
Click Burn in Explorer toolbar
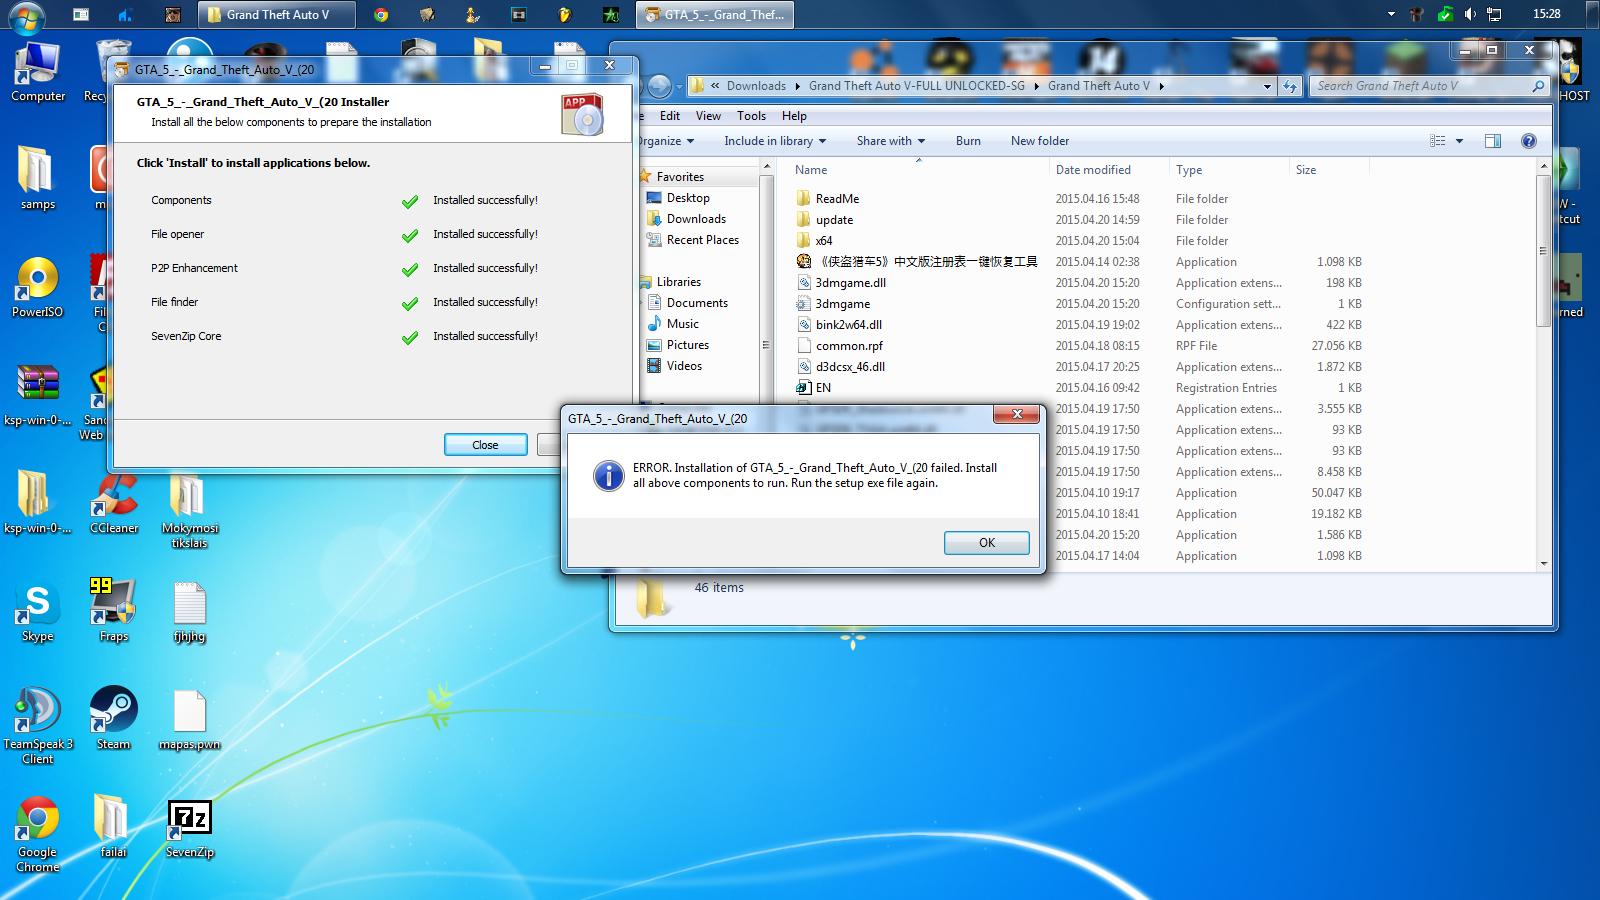968,141
